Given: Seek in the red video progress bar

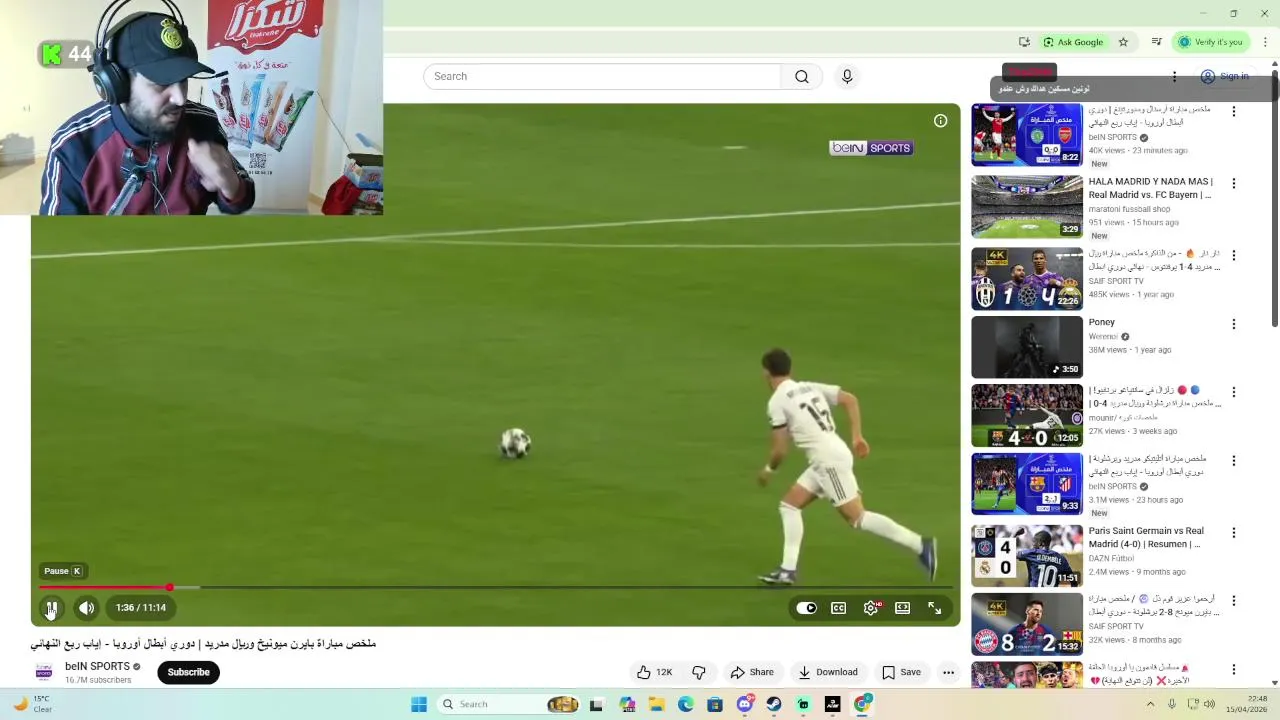Looking at the screenshot, I should pyautogui.click(x=495, y=588).
